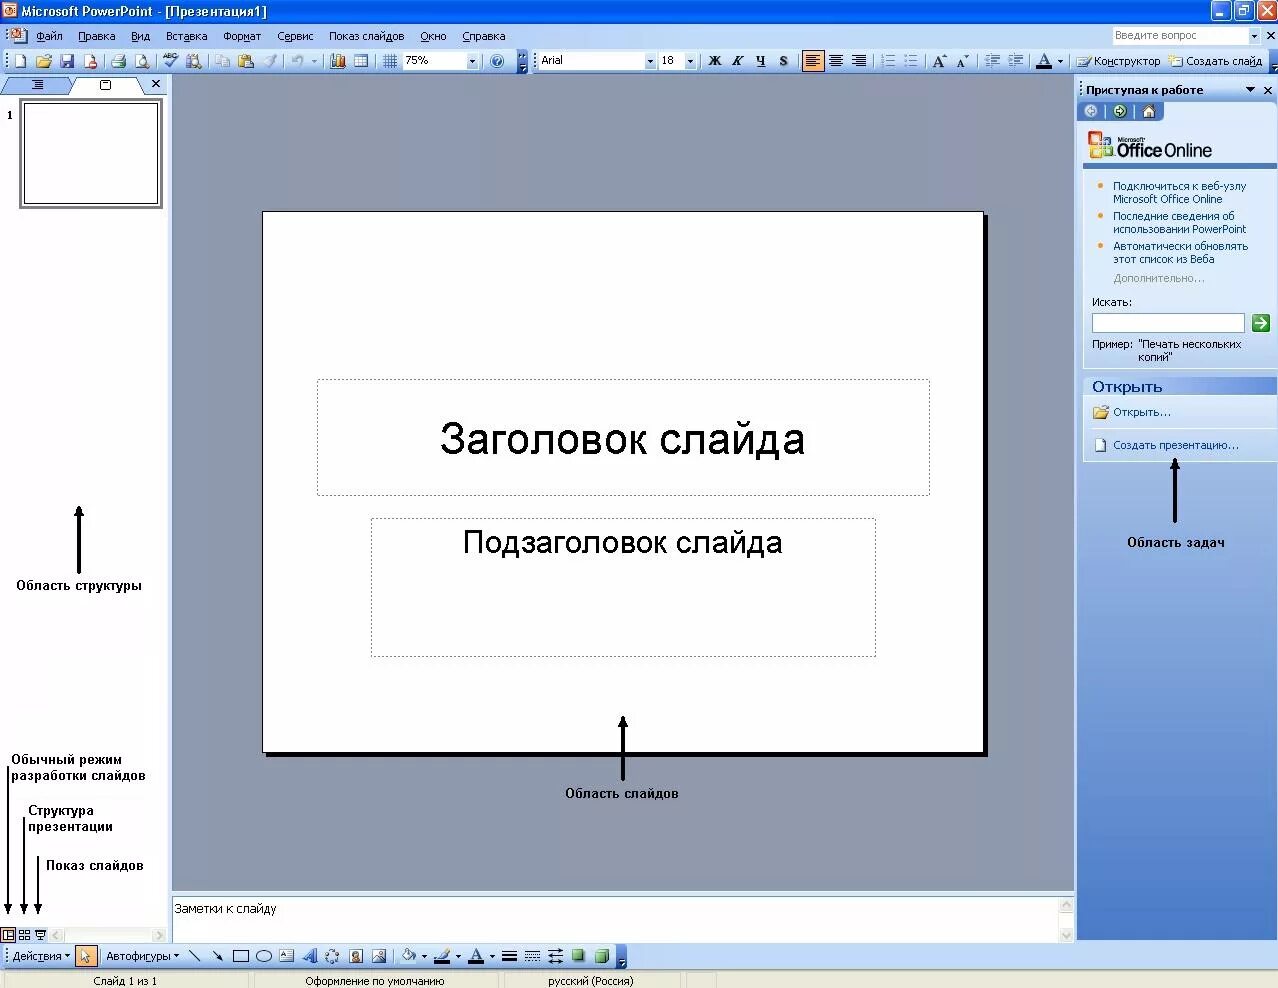Apply the 3-D Style effect
Screen dimensions: 1278x988
coord(601,956)
